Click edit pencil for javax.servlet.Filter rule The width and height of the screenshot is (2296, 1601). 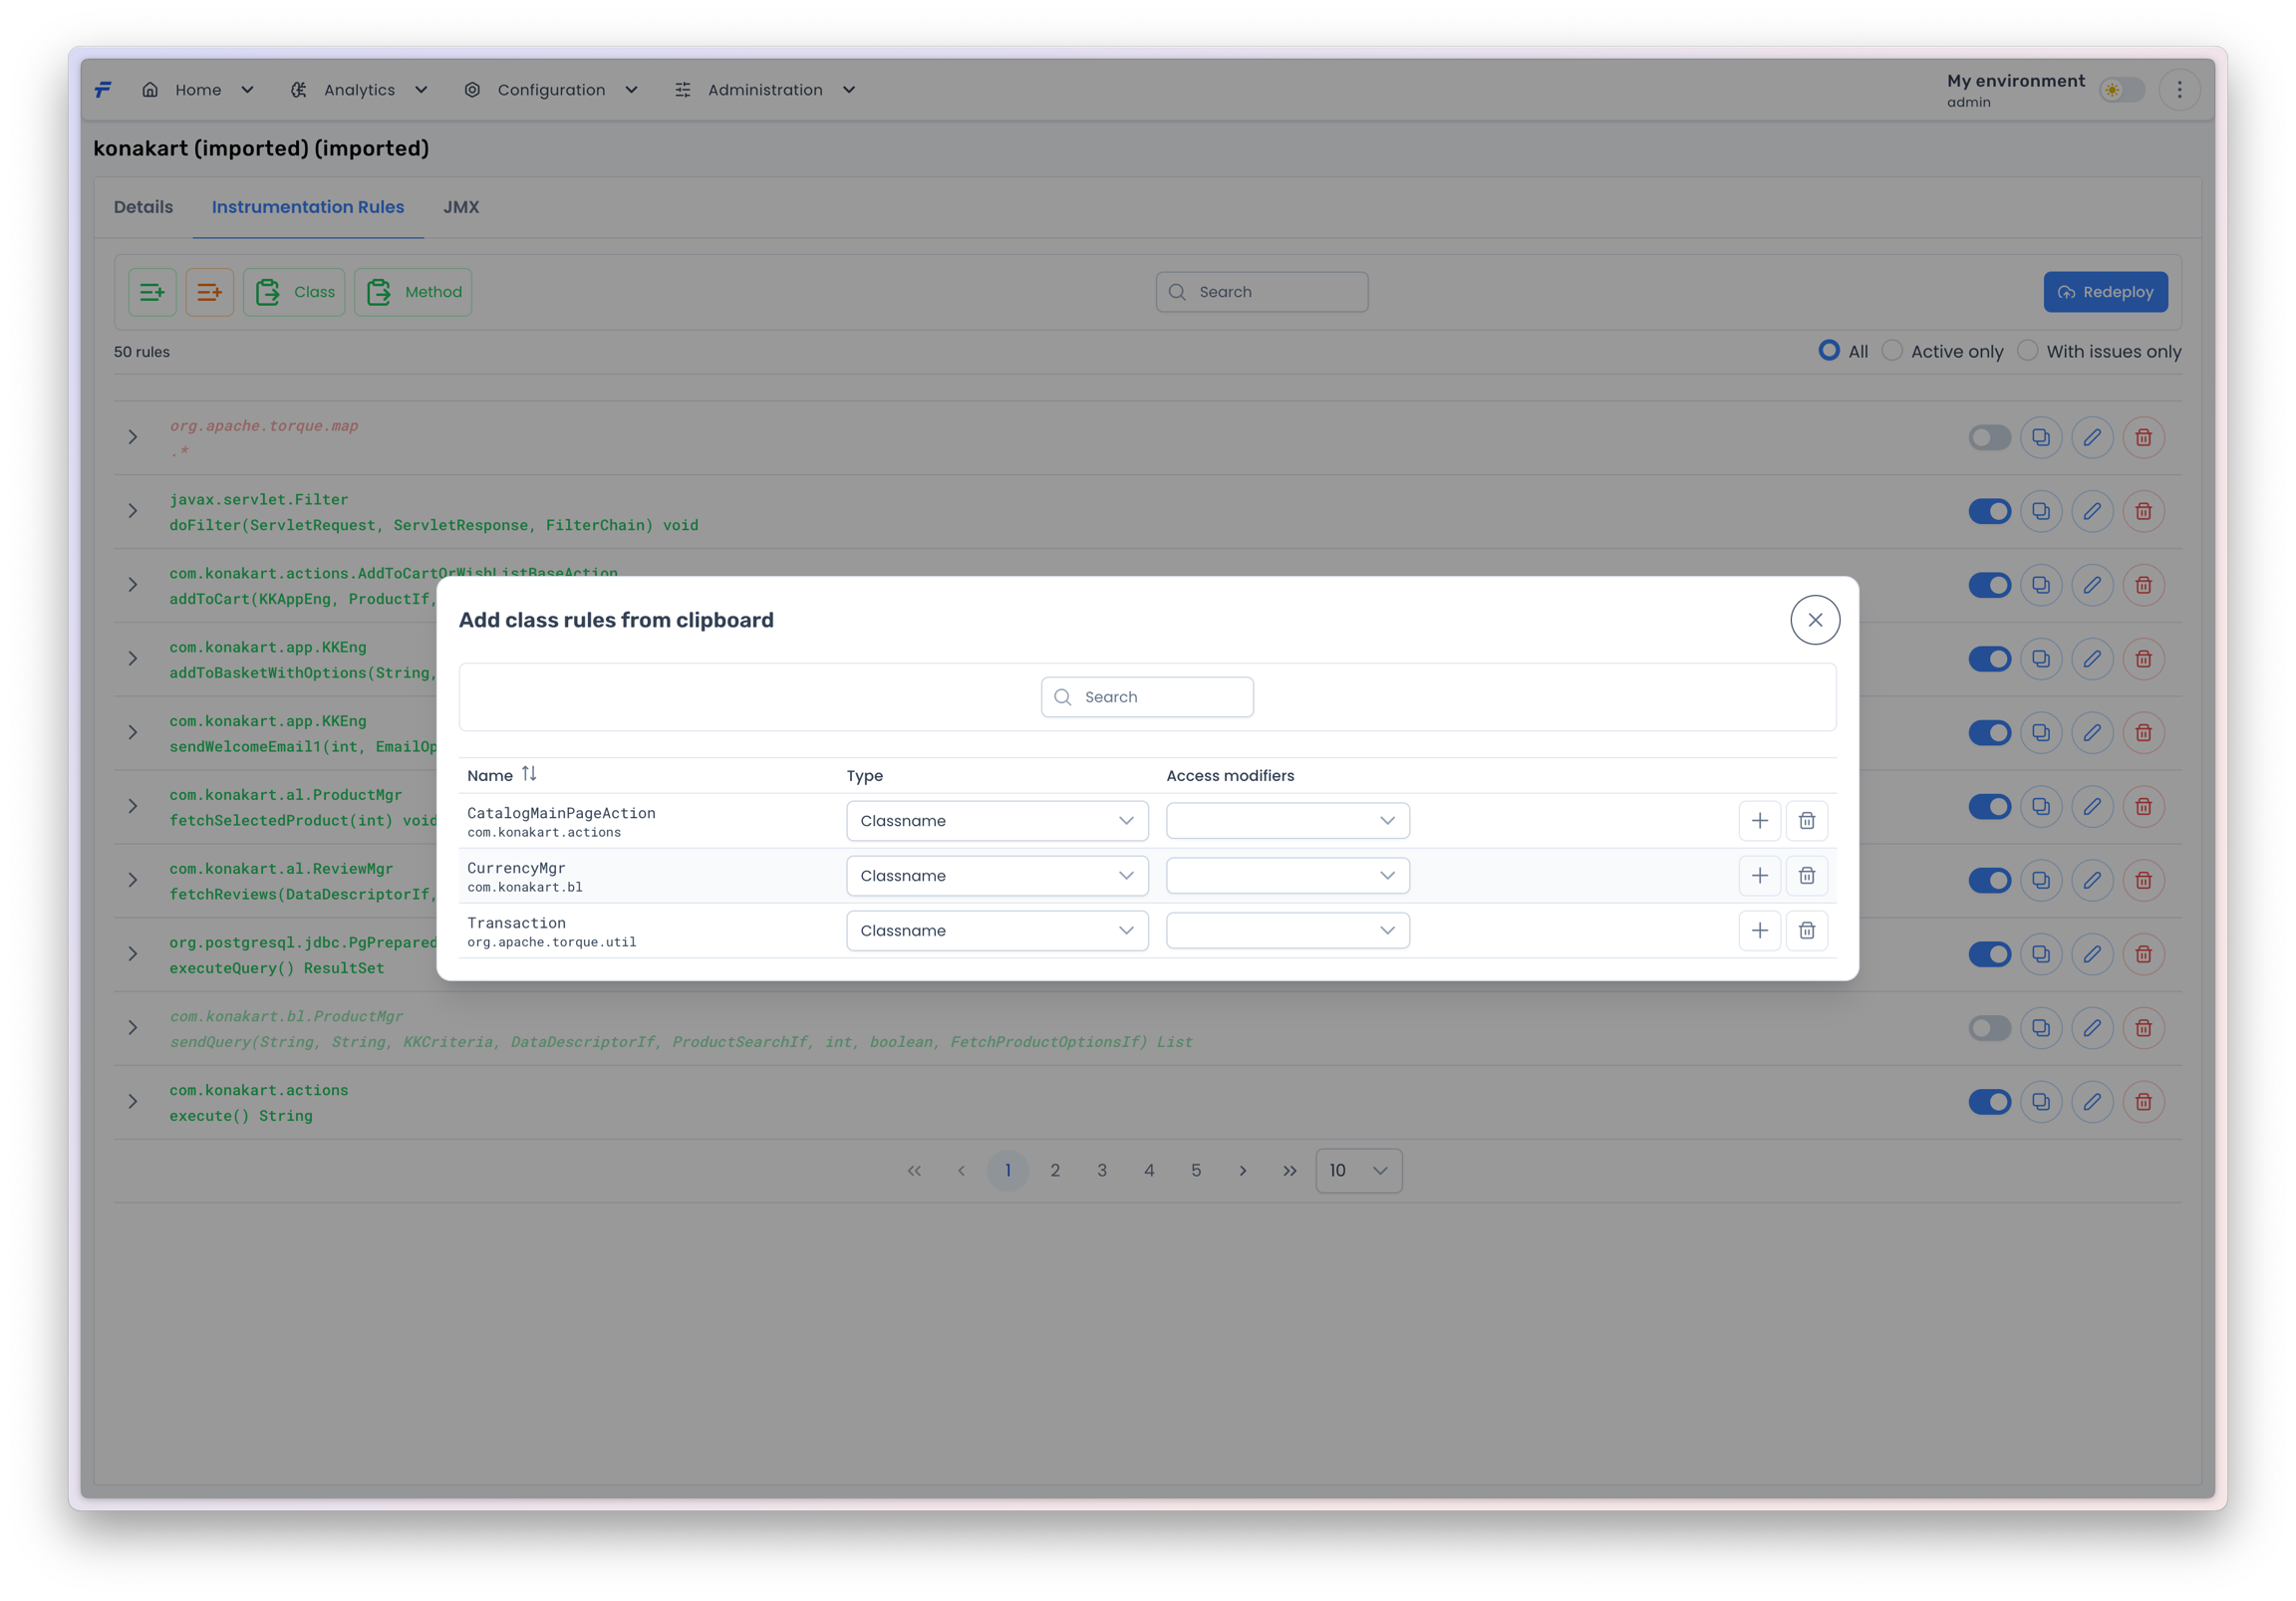(x=2092, y=511)
